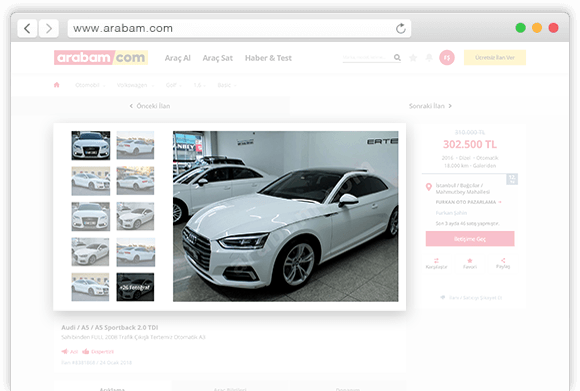Expand the Golf breadcrumb dropdown
This screenshot has width=580, height=391.
point(174,85)
